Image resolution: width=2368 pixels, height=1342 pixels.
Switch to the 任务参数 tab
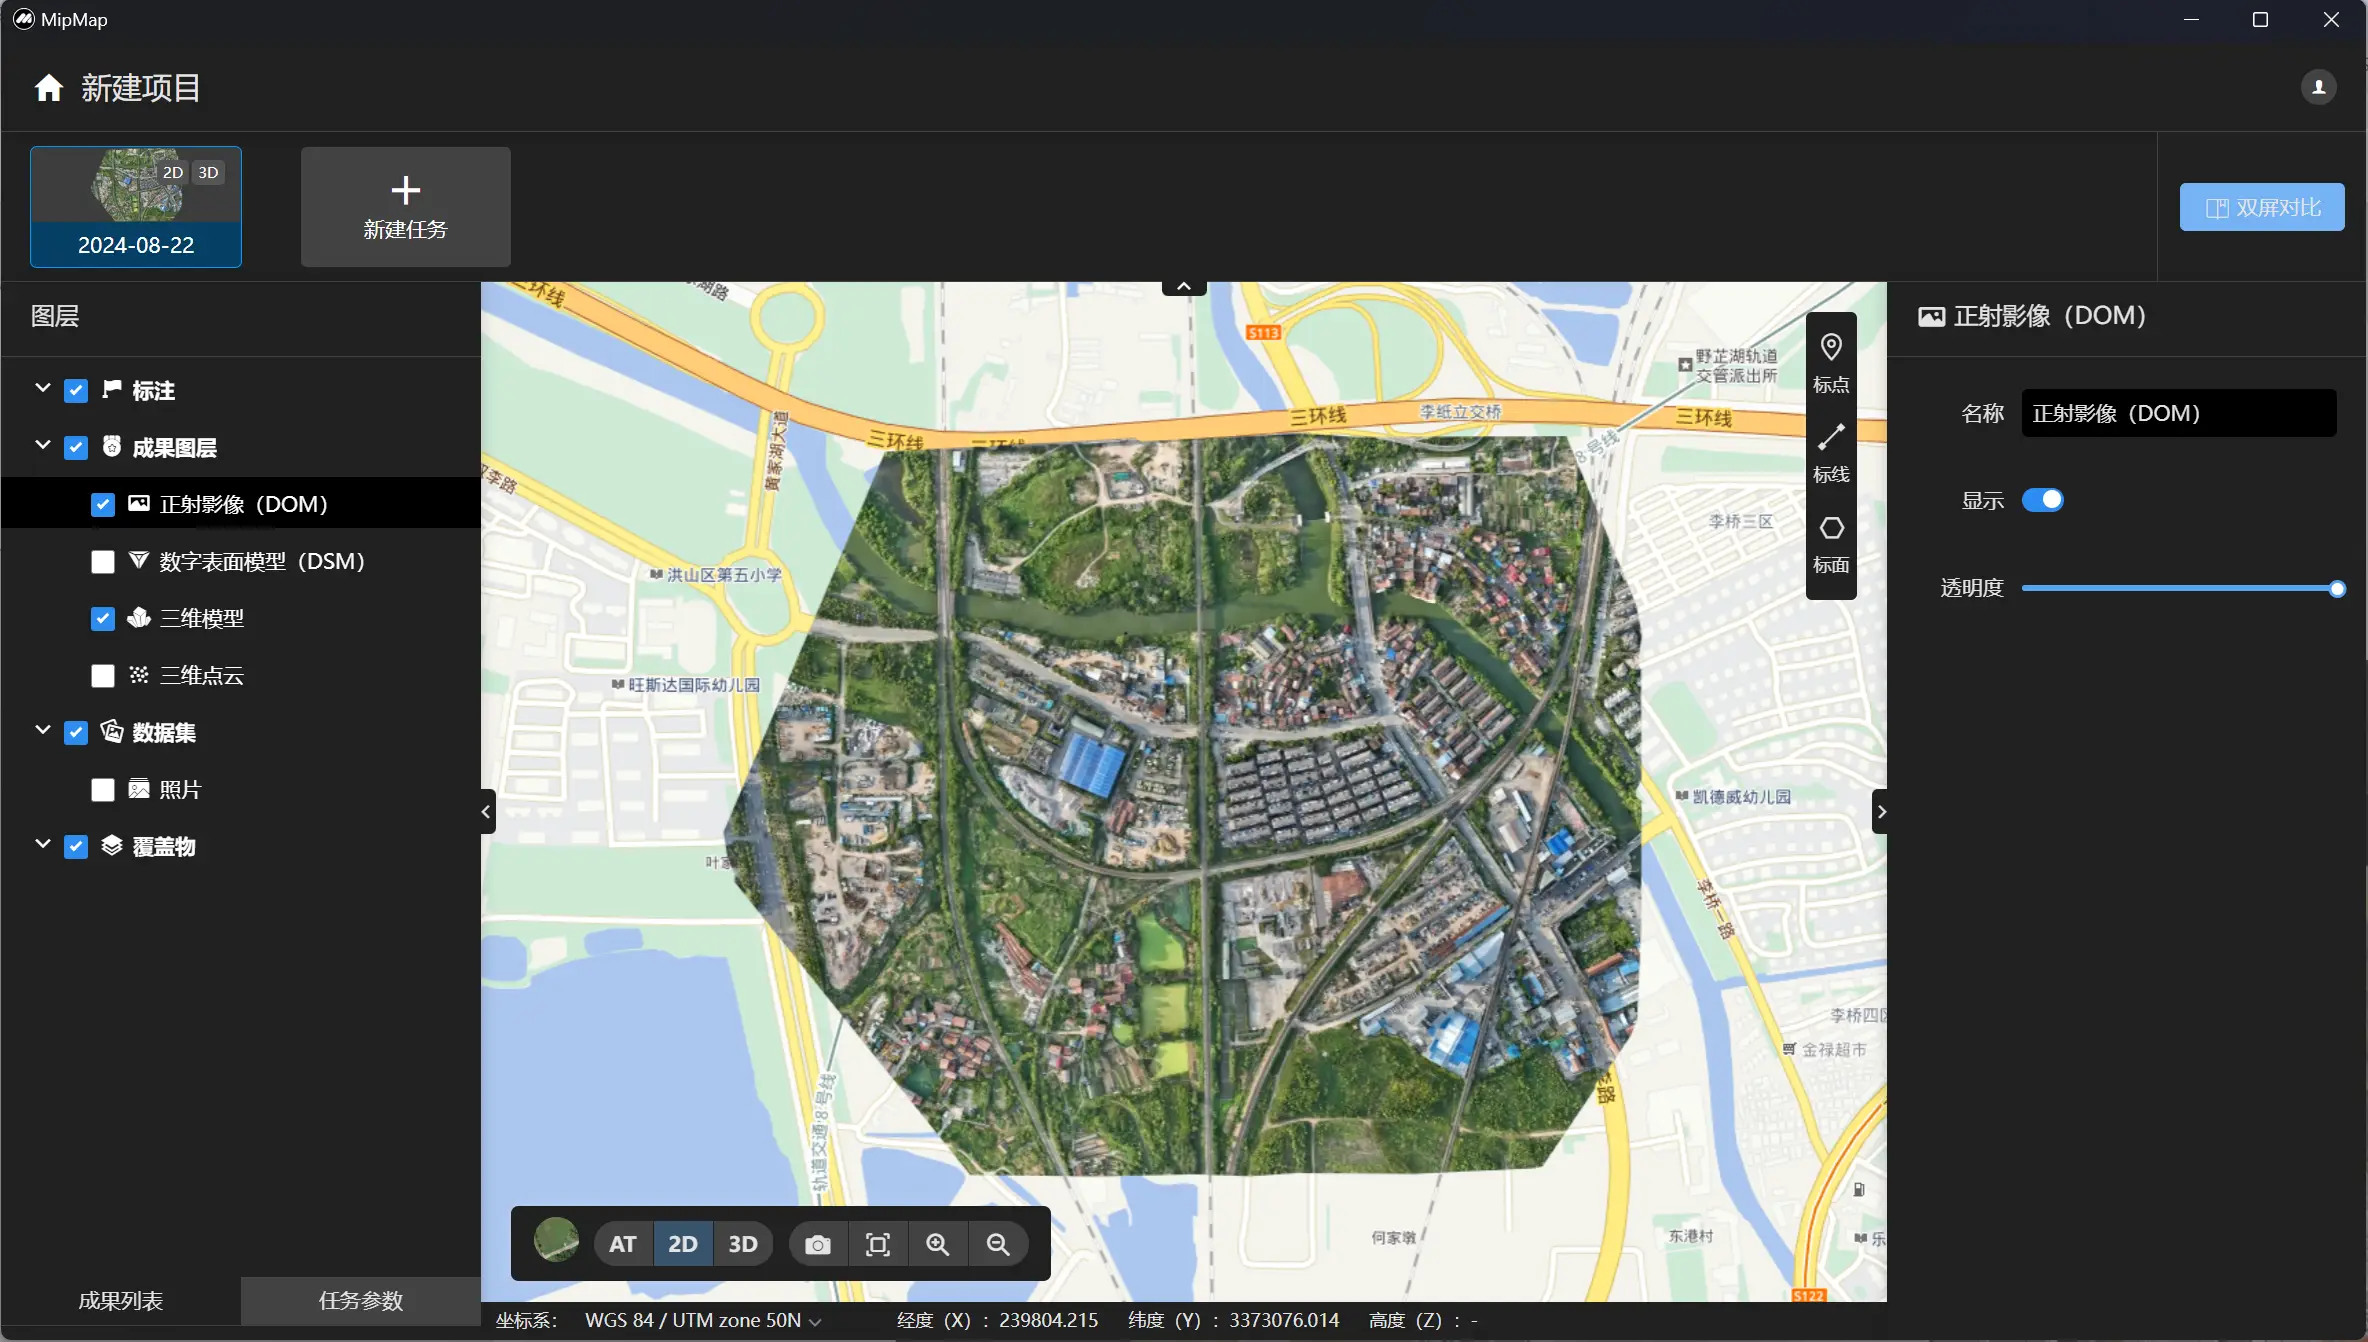point(360,1300)
